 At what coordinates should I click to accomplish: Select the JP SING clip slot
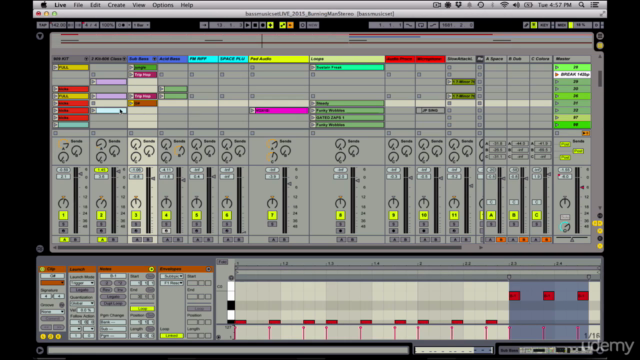pyautogui.click(x=430, y=111)
